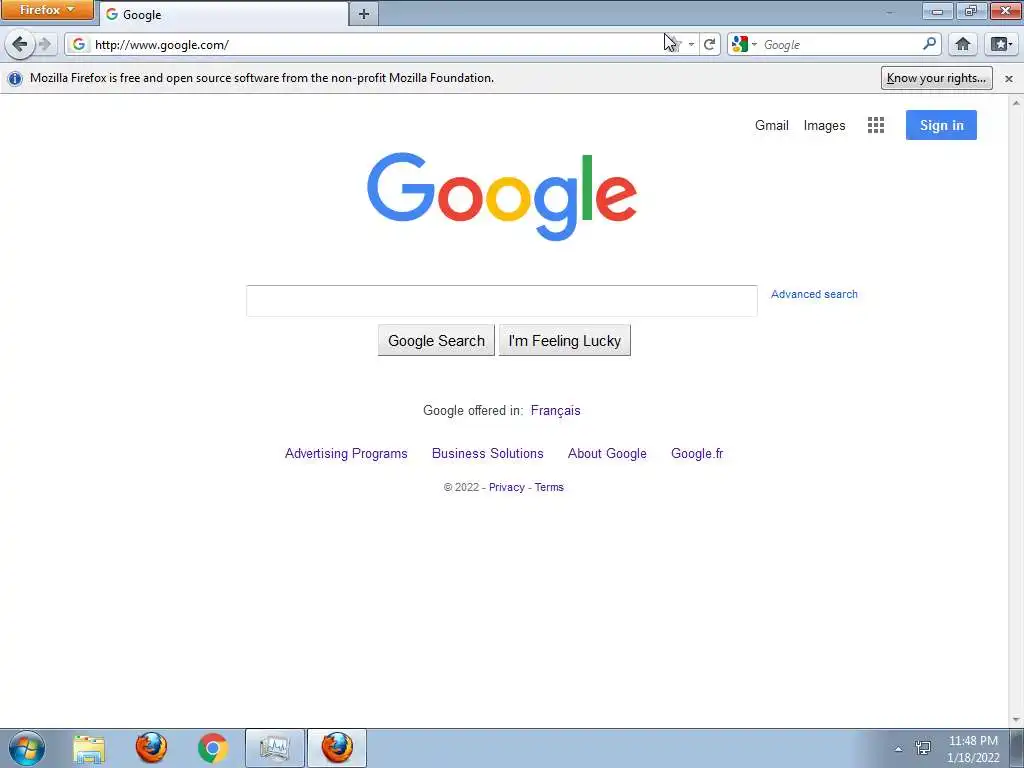Select the active Firefox window taskbar button

337,748
